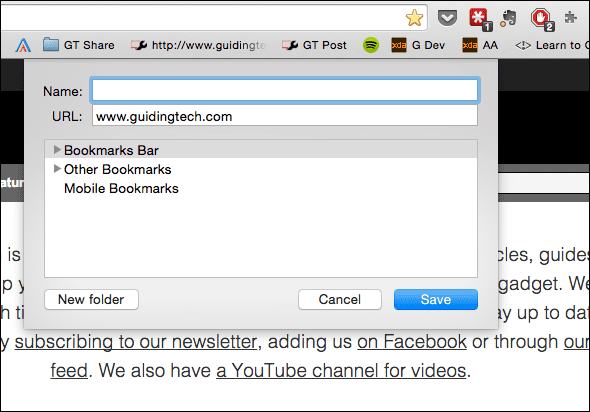590x412 pixels.
Task: Click the yellow bookmark star icon
Action: tap(414, 18)
